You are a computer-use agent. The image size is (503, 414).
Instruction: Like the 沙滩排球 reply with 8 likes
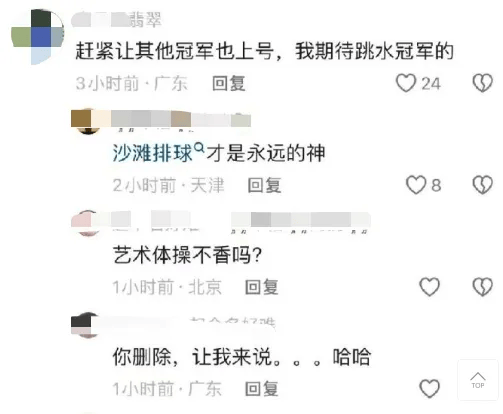coord(416,185)
